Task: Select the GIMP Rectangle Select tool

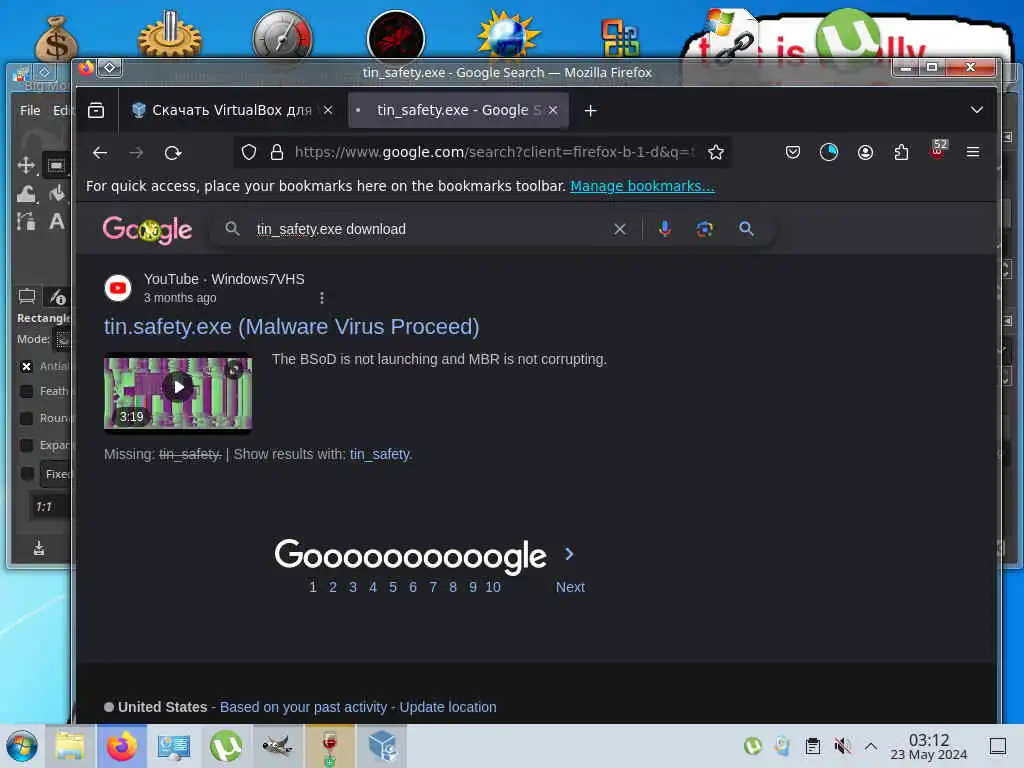Action: (x=56, y=165)
